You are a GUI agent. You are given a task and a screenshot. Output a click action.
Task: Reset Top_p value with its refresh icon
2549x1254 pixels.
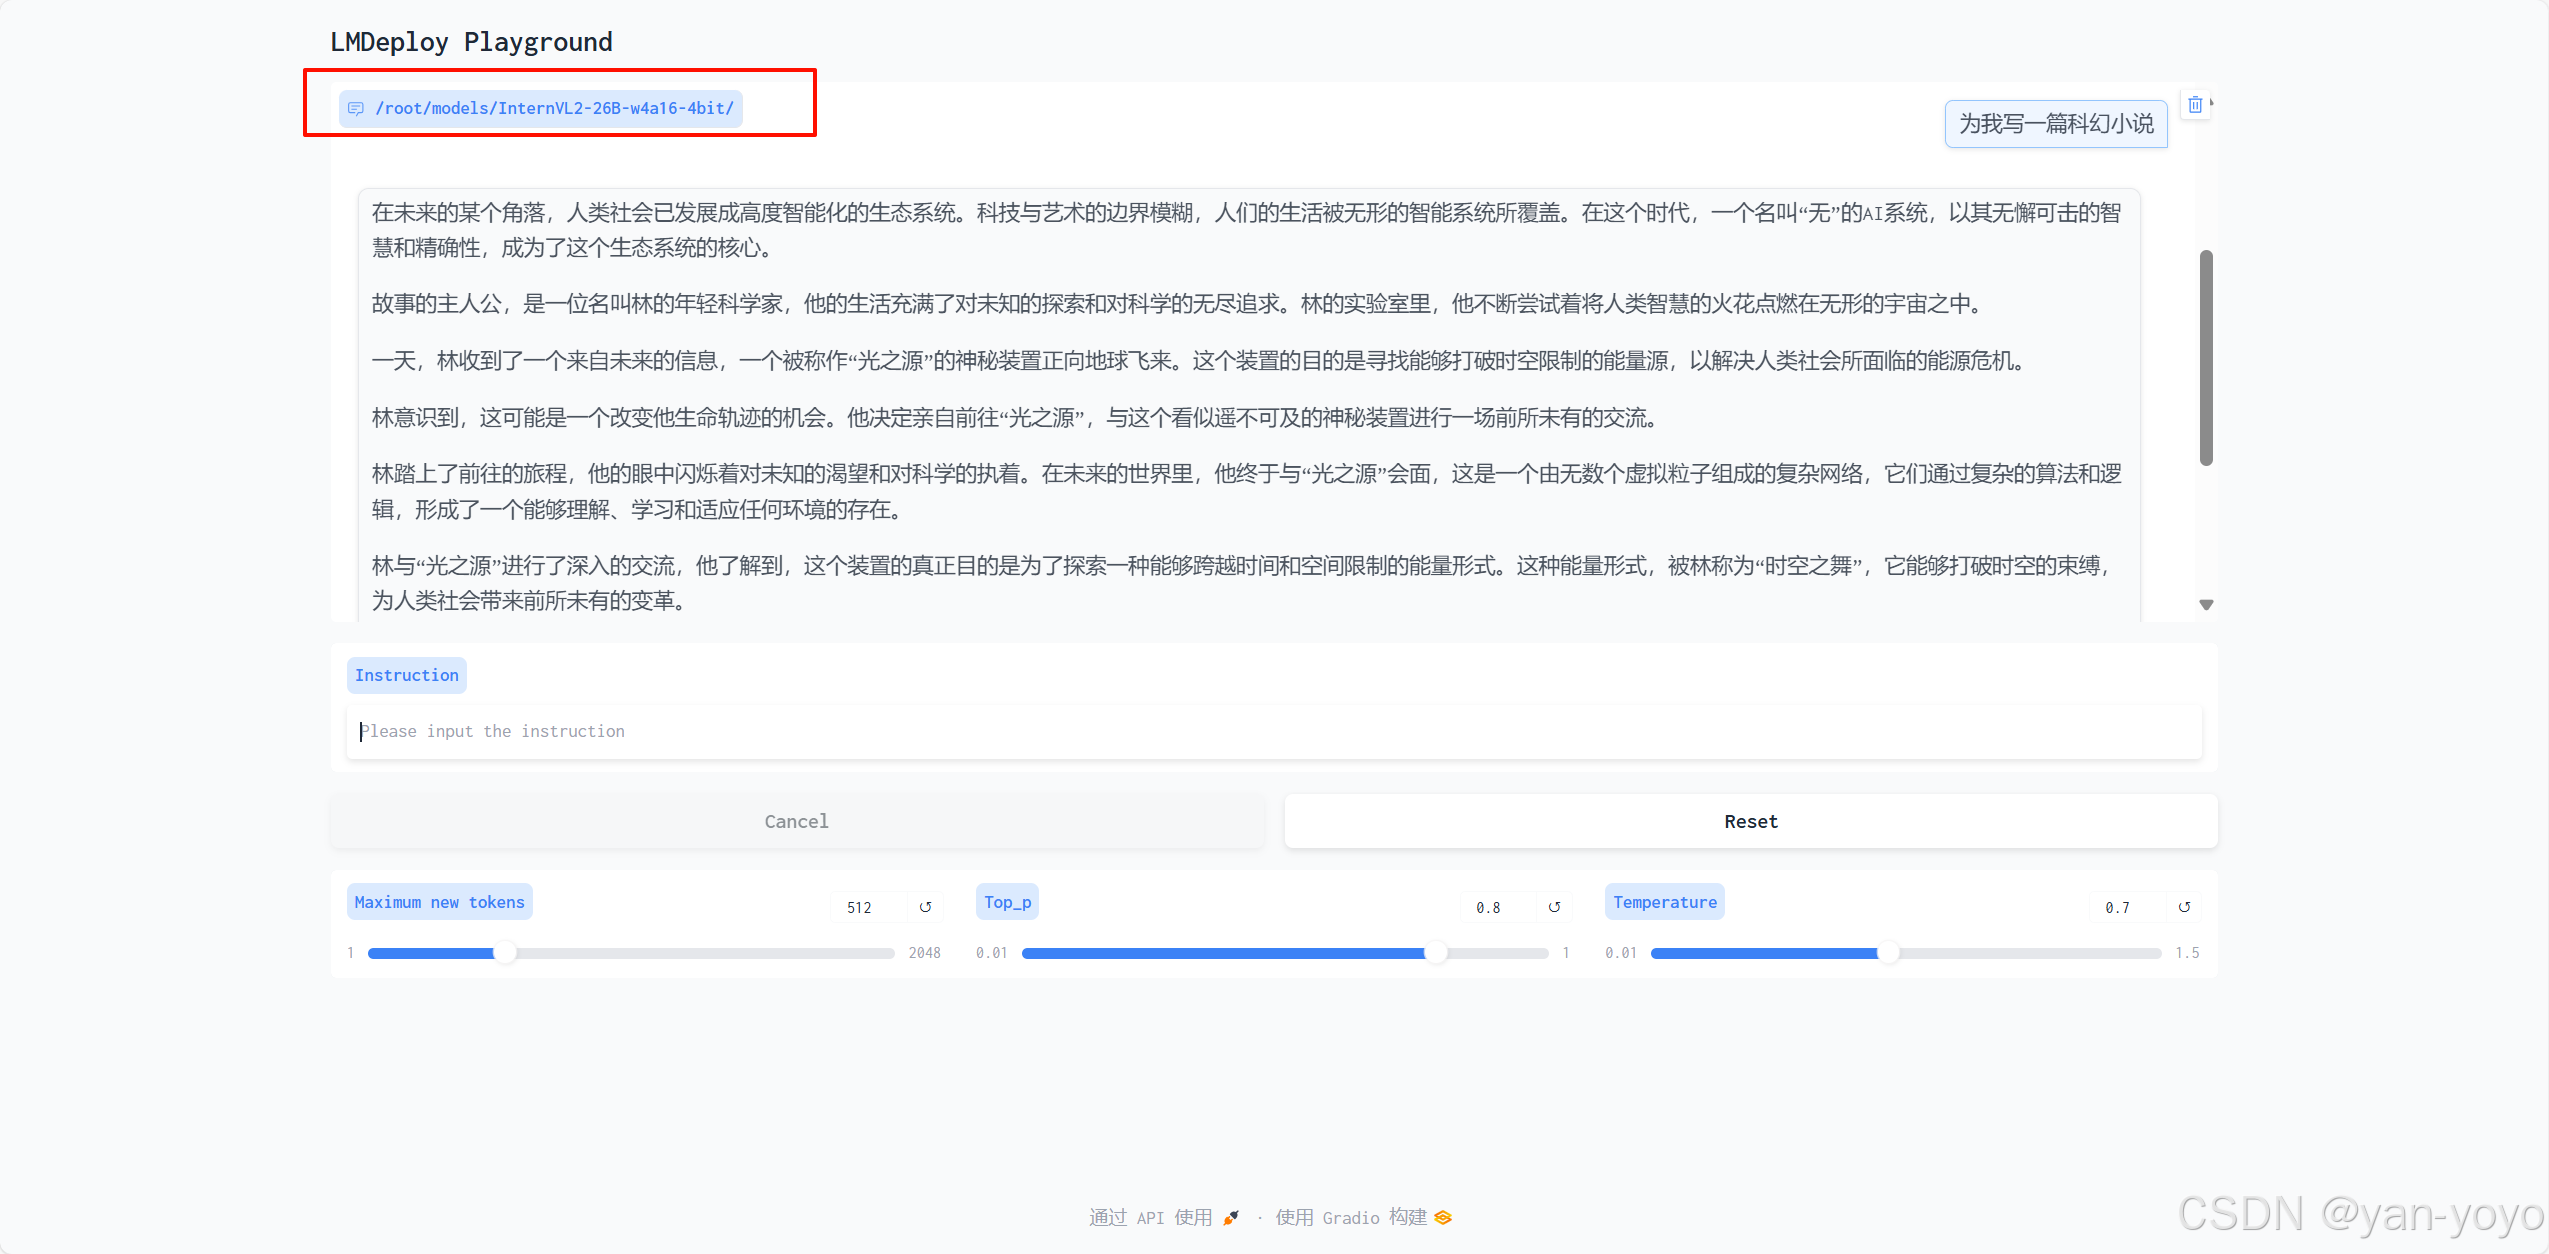click(x=1554, y=906)
